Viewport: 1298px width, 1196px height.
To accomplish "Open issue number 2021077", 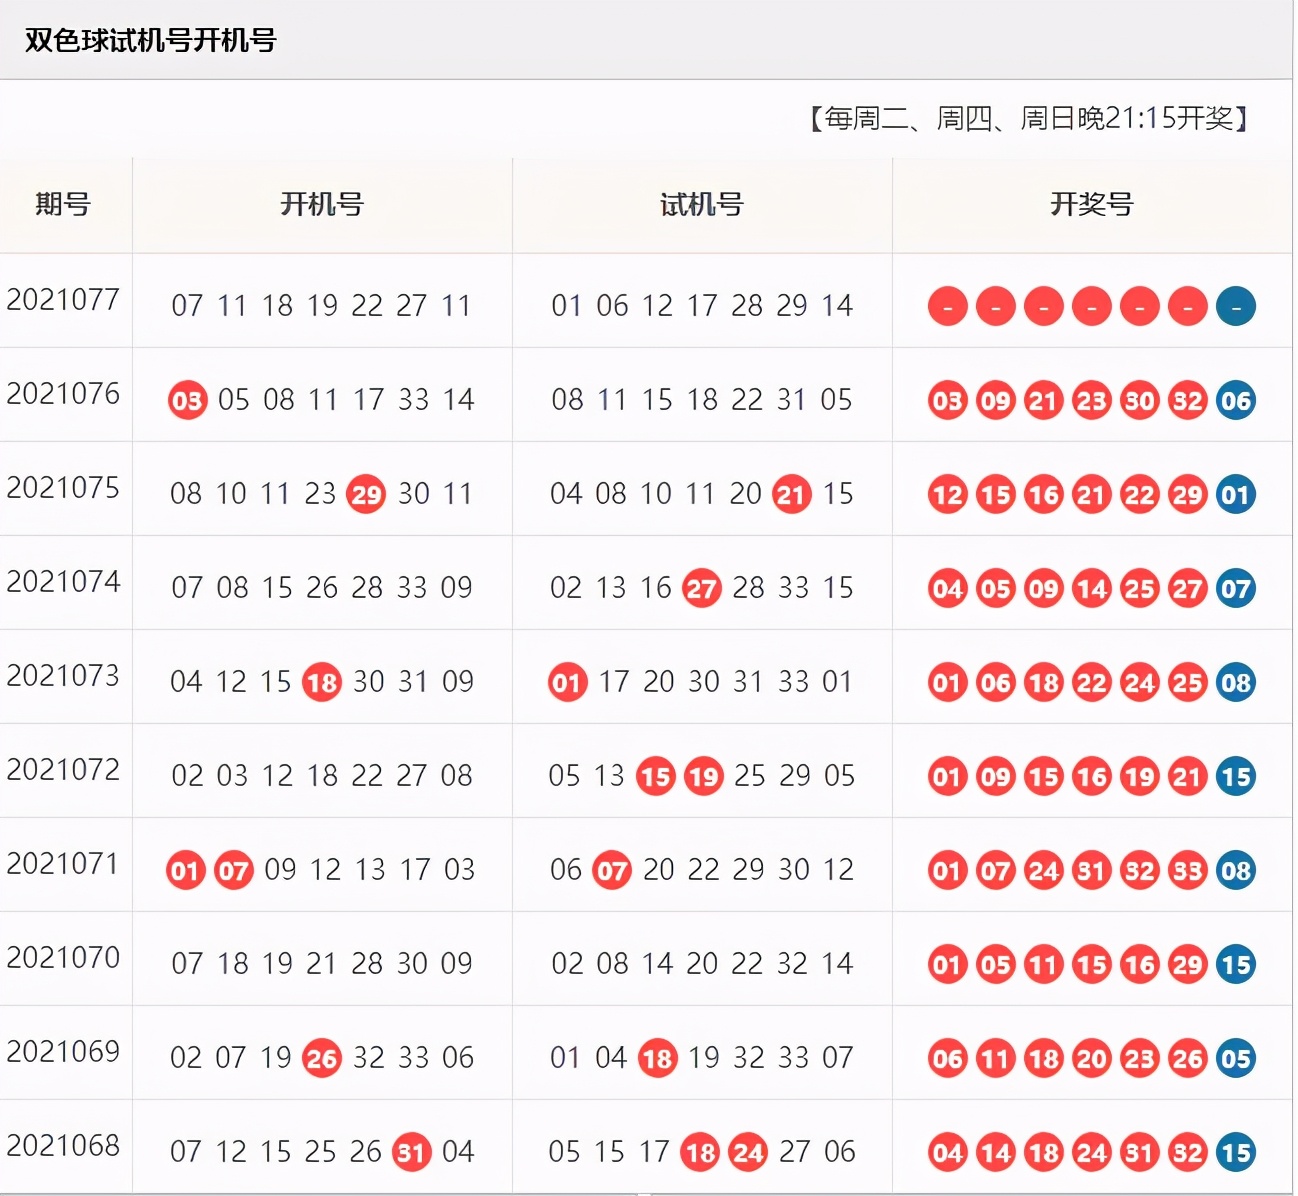I will pyautogui.click(x=63, y=300).
